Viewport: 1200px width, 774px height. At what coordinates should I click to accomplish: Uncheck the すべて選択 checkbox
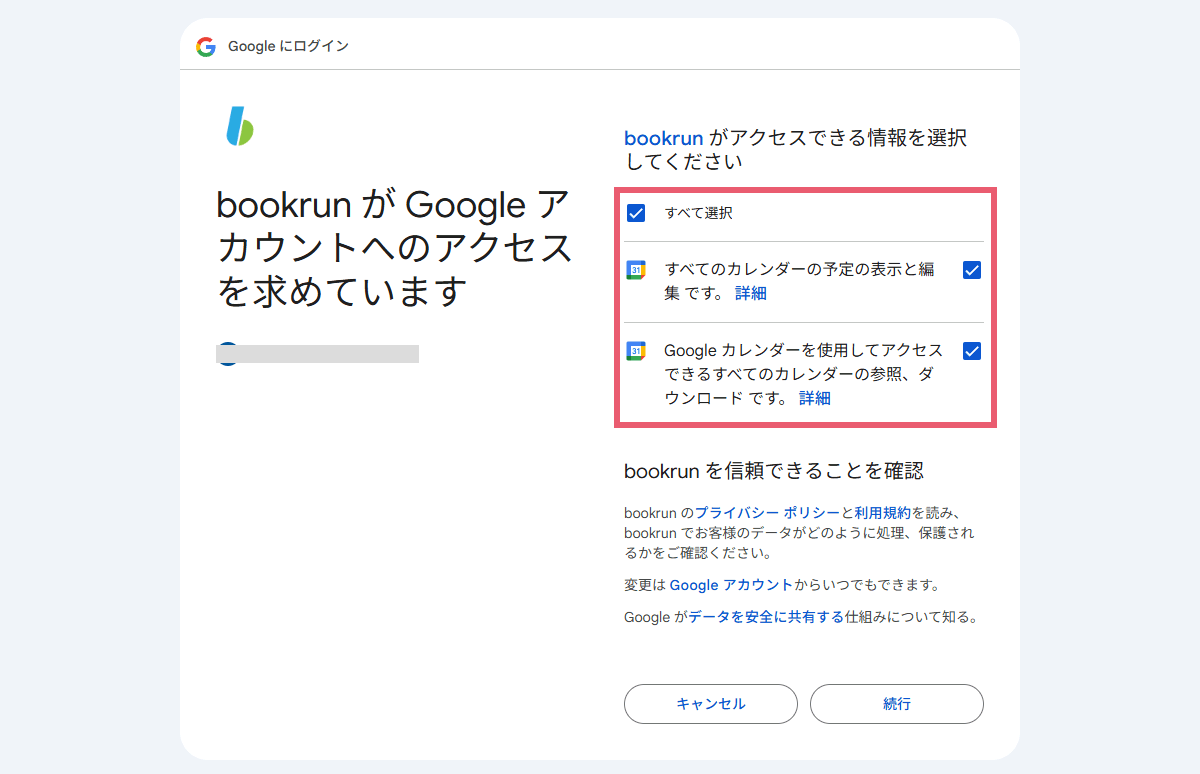point(635,212)
